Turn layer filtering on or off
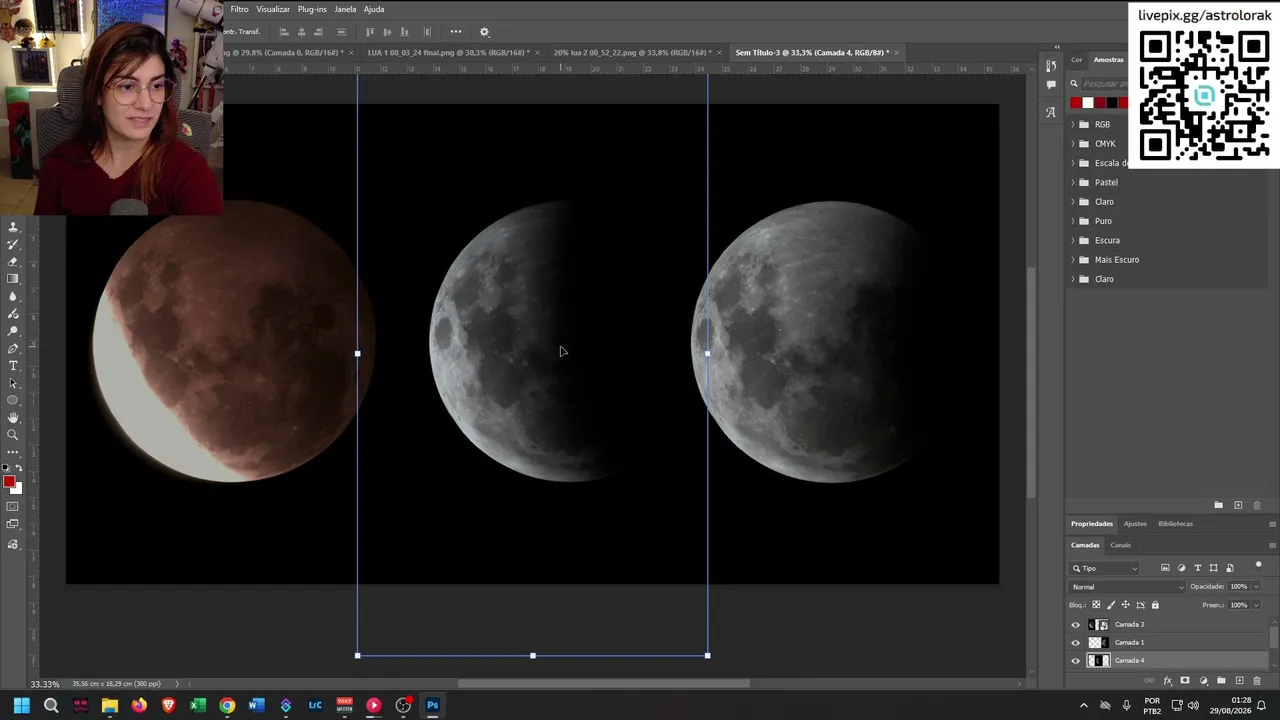1280x720 pixels. click(1258, 566)
